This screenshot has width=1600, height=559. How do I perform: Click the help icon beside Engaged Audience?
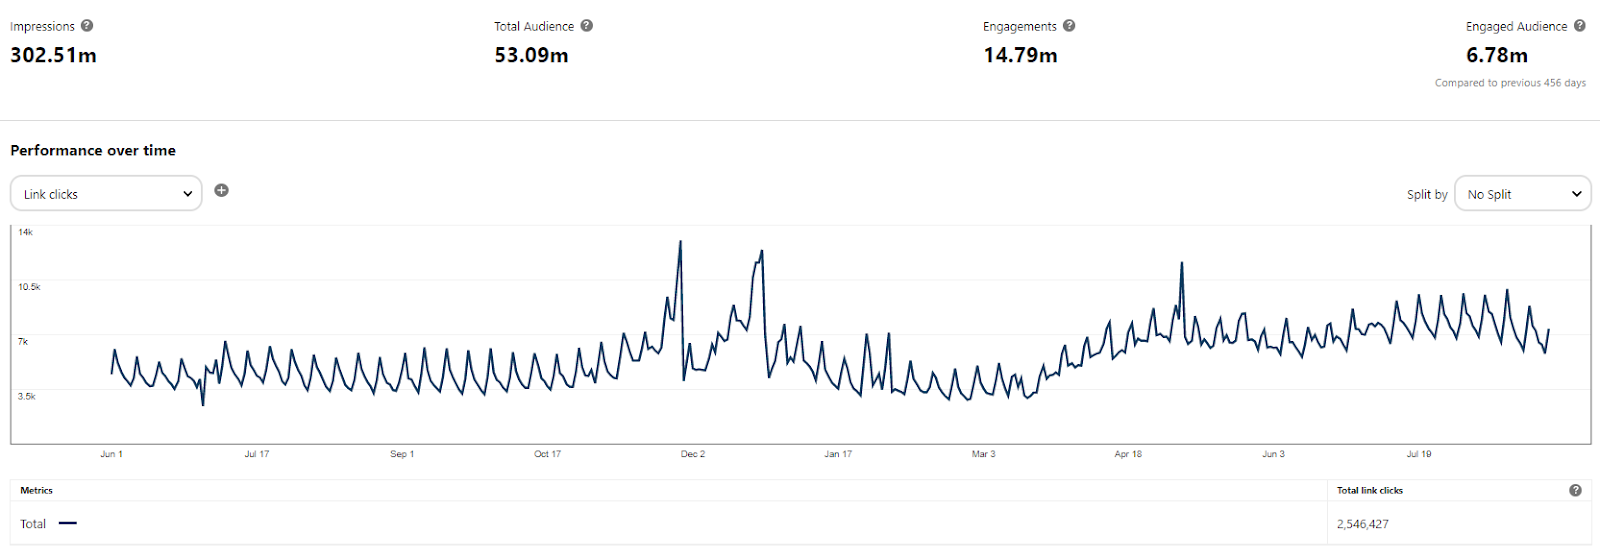pos(1580,26)
